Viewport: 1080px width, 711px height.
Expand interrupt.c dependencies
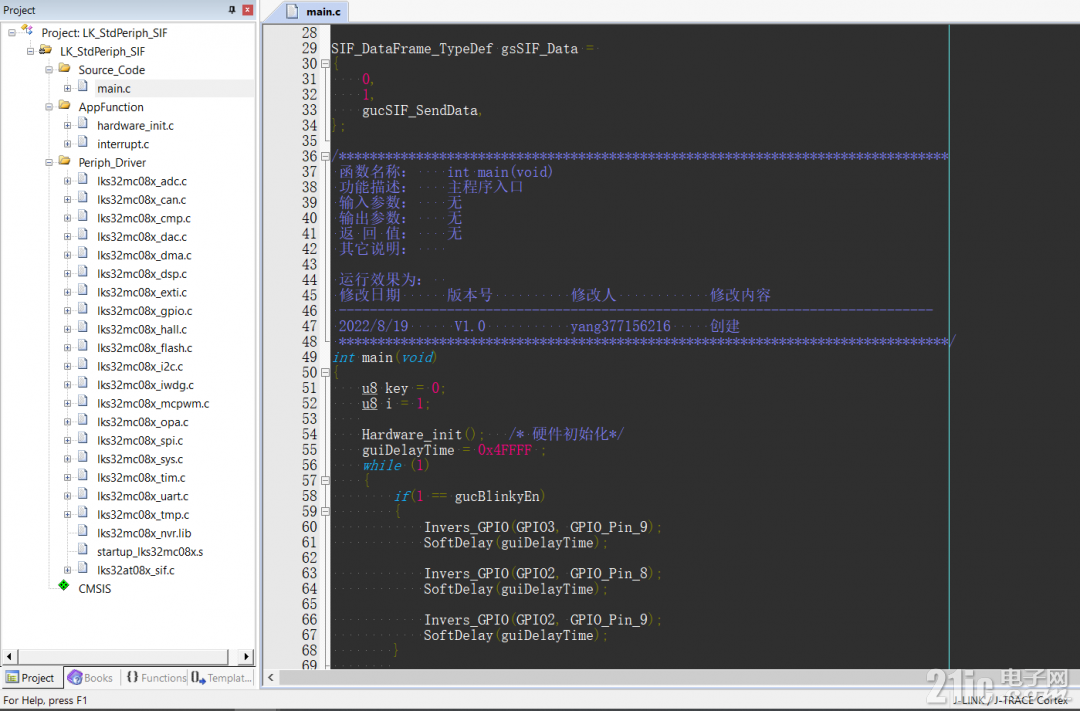(68, 144)
